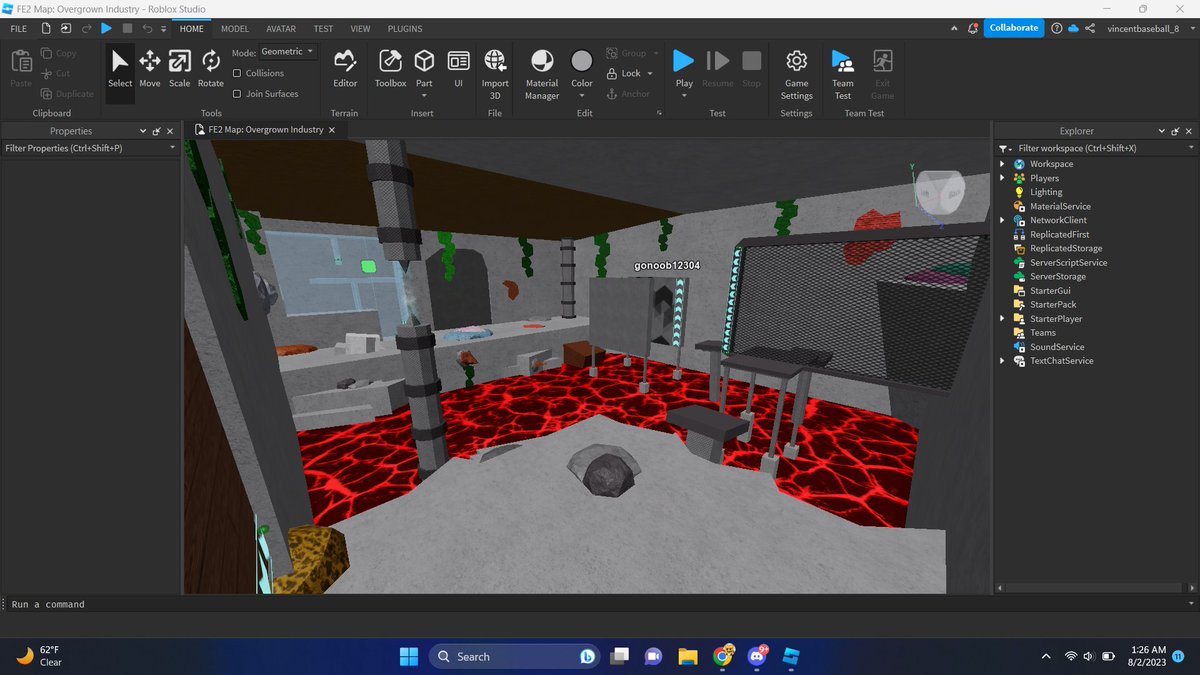
Task: Open the Toolbox panel
Action: pos(390,70)
